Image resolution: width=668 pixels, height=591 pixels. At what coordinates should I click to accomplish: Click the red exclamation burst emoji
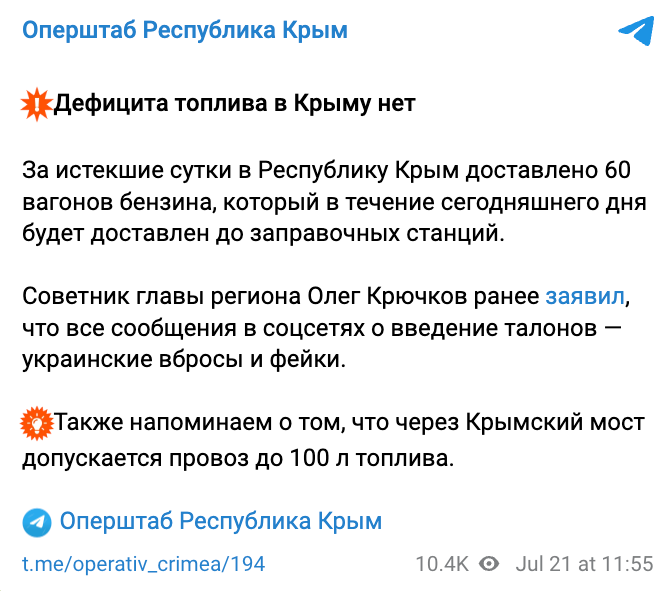click(37, 104)
